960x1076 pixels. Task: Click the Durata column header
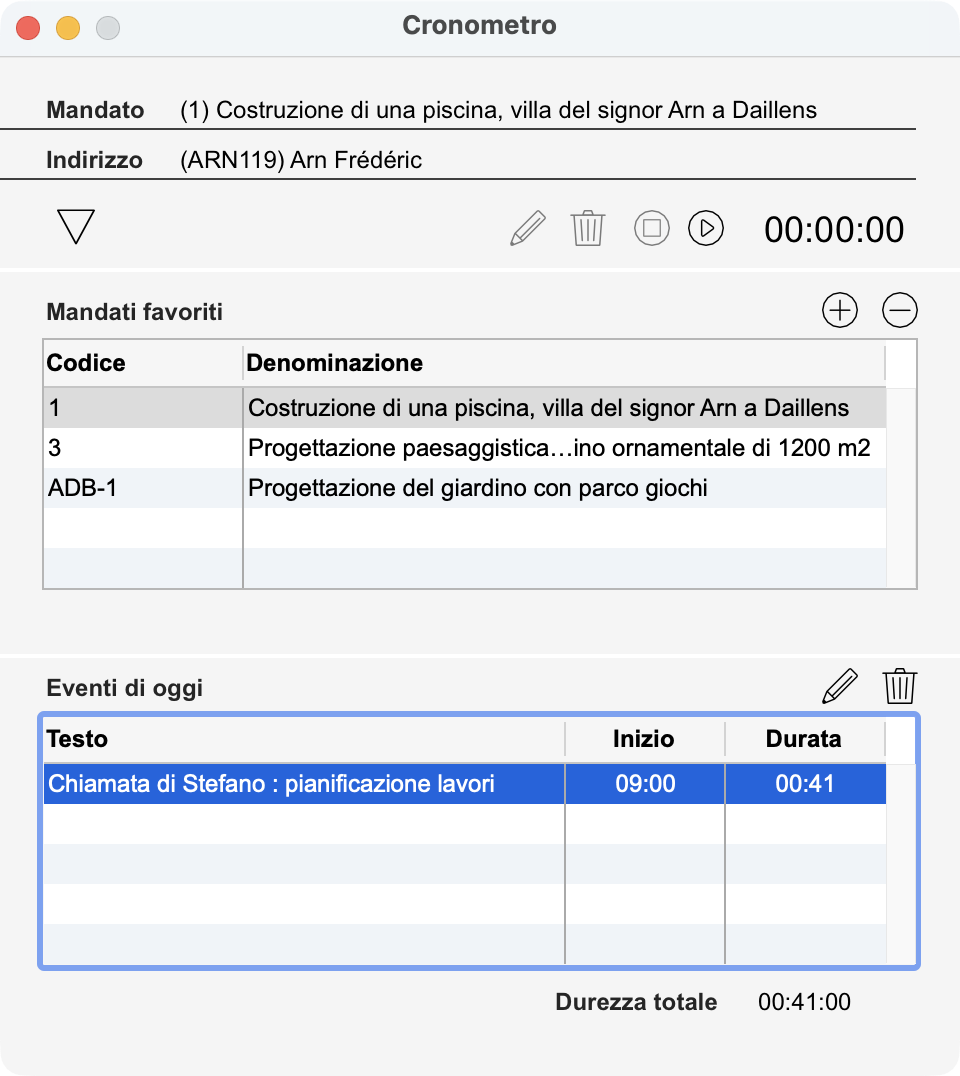pos(804,739)
